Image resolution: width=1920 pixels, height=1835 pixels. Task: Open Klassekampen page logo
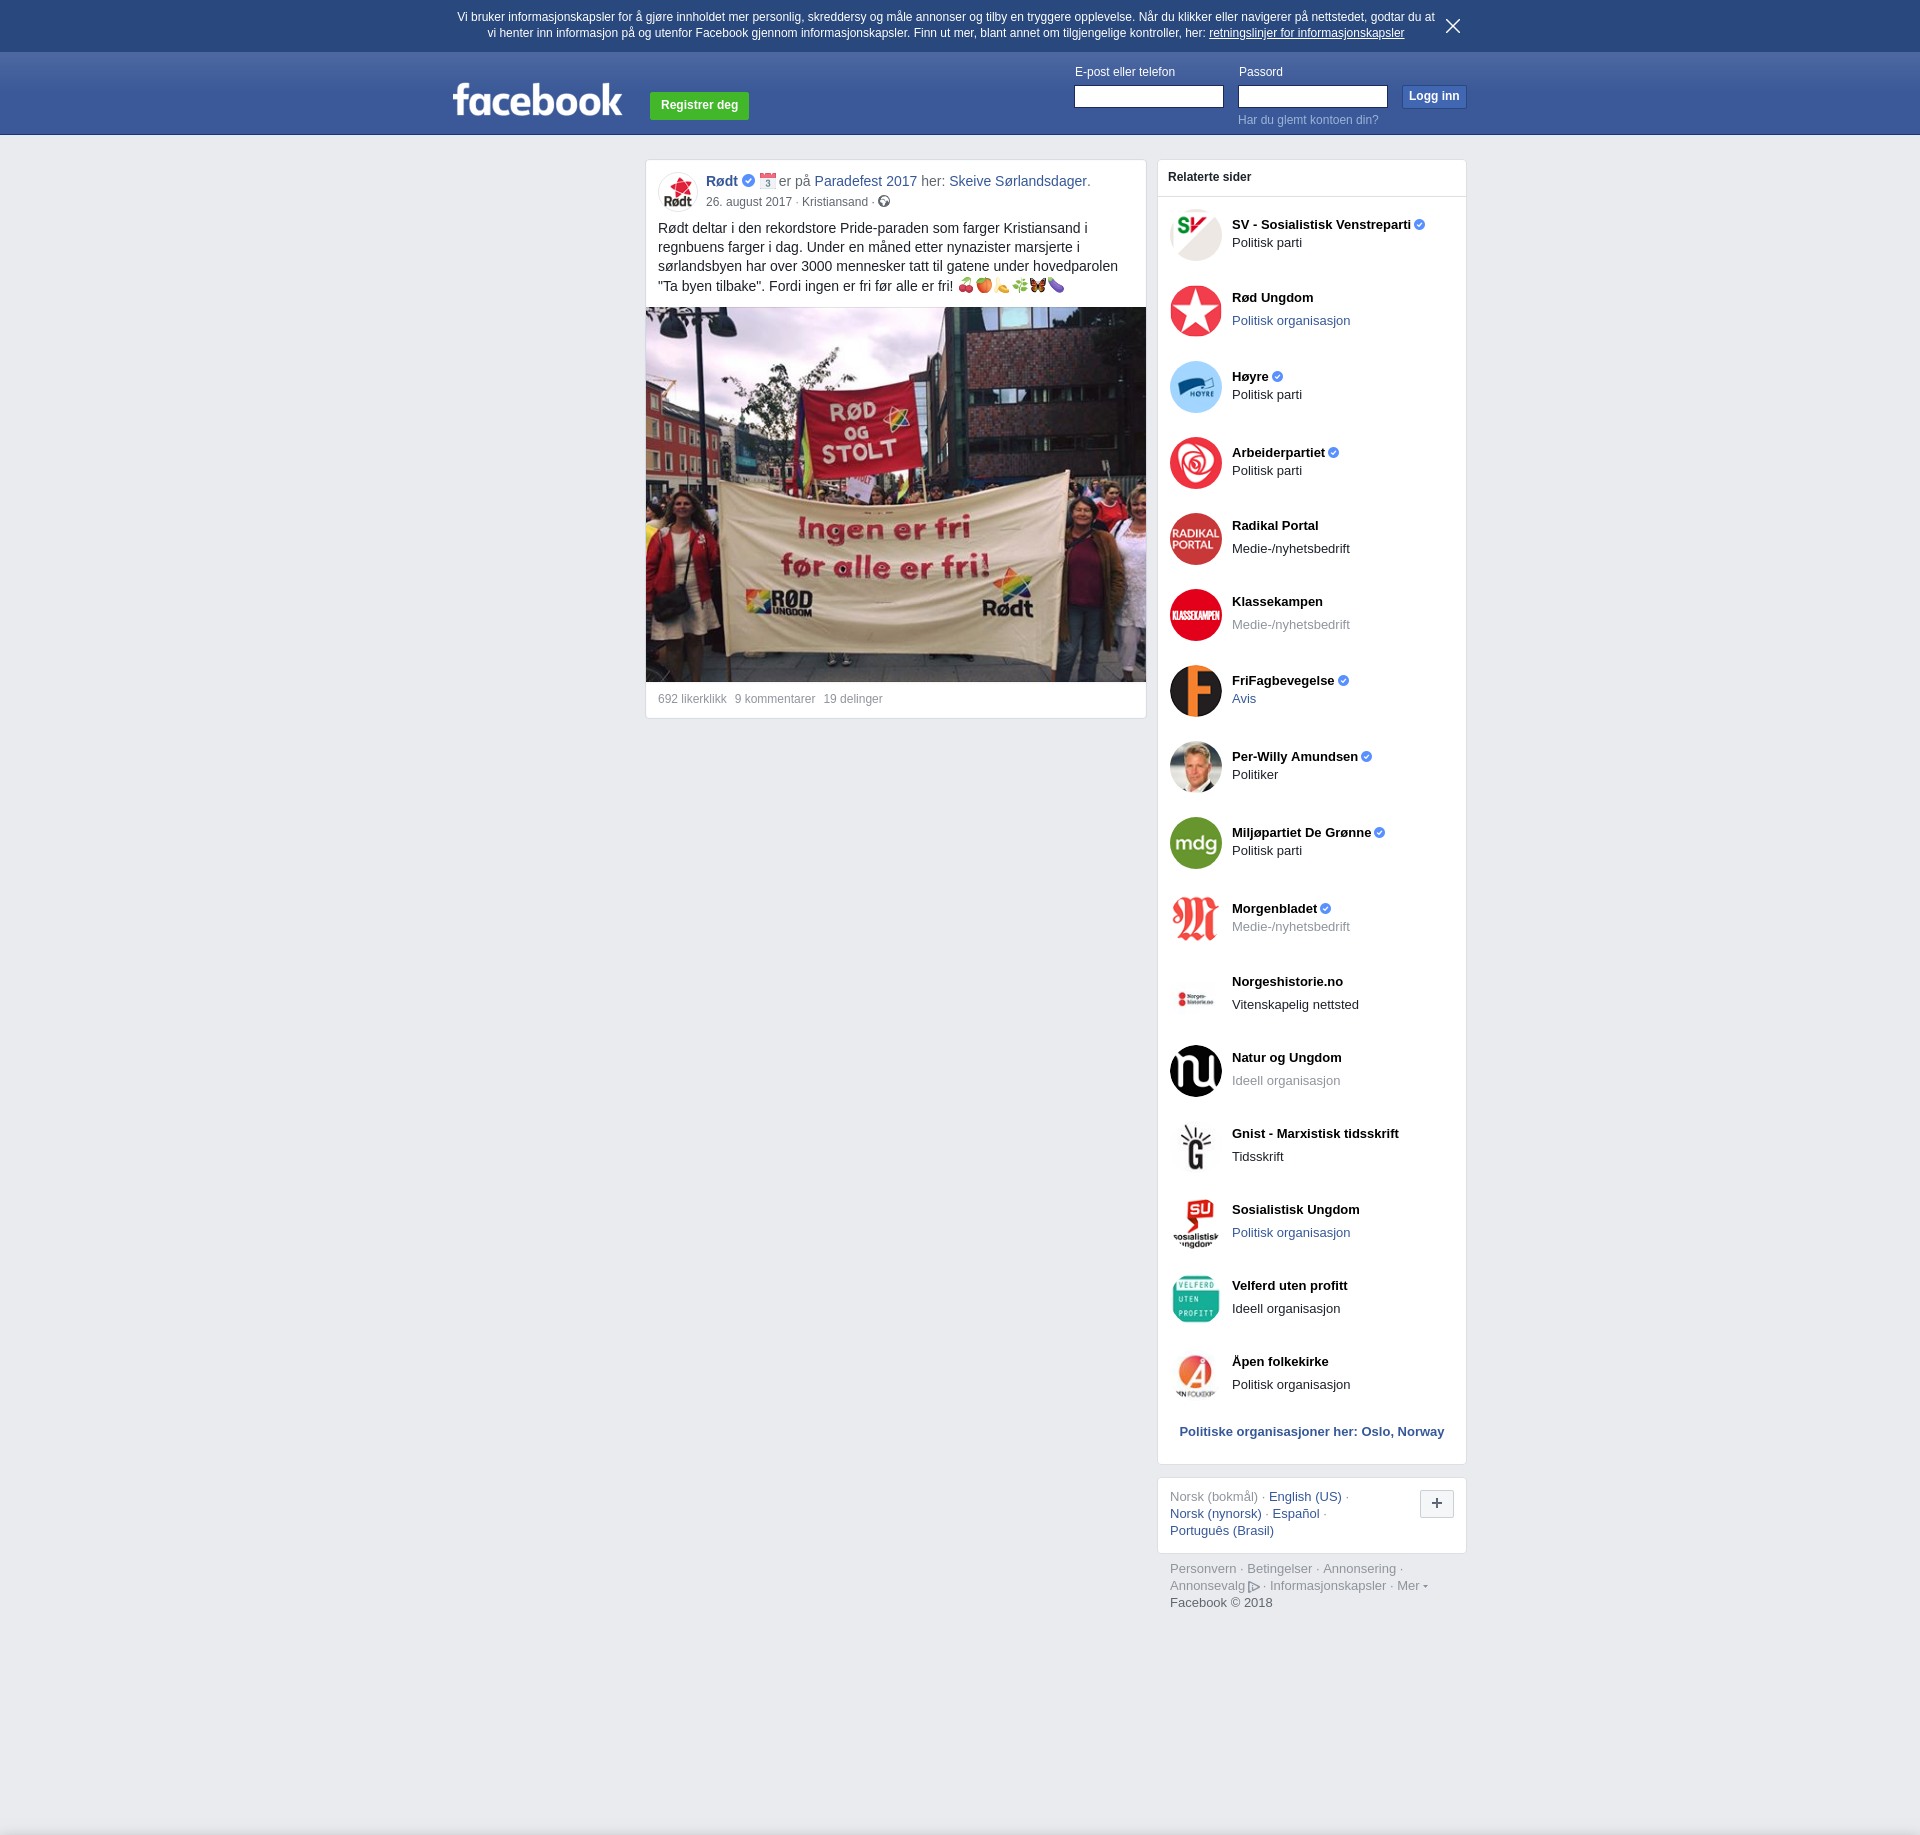(1196, 615)
